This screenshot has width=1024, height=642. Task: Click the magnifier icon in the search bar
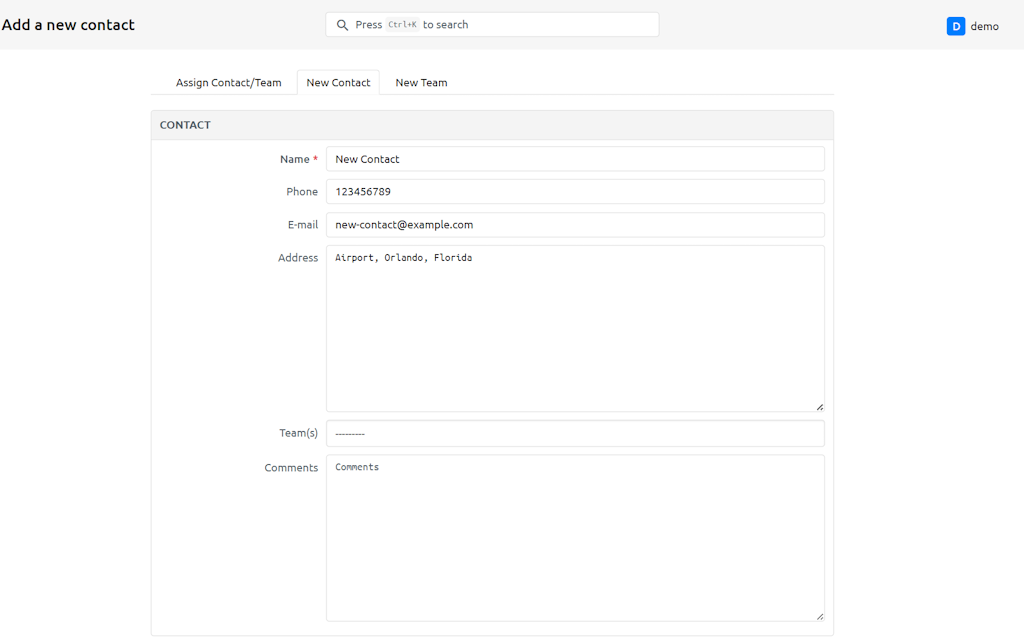click(342, 25)
